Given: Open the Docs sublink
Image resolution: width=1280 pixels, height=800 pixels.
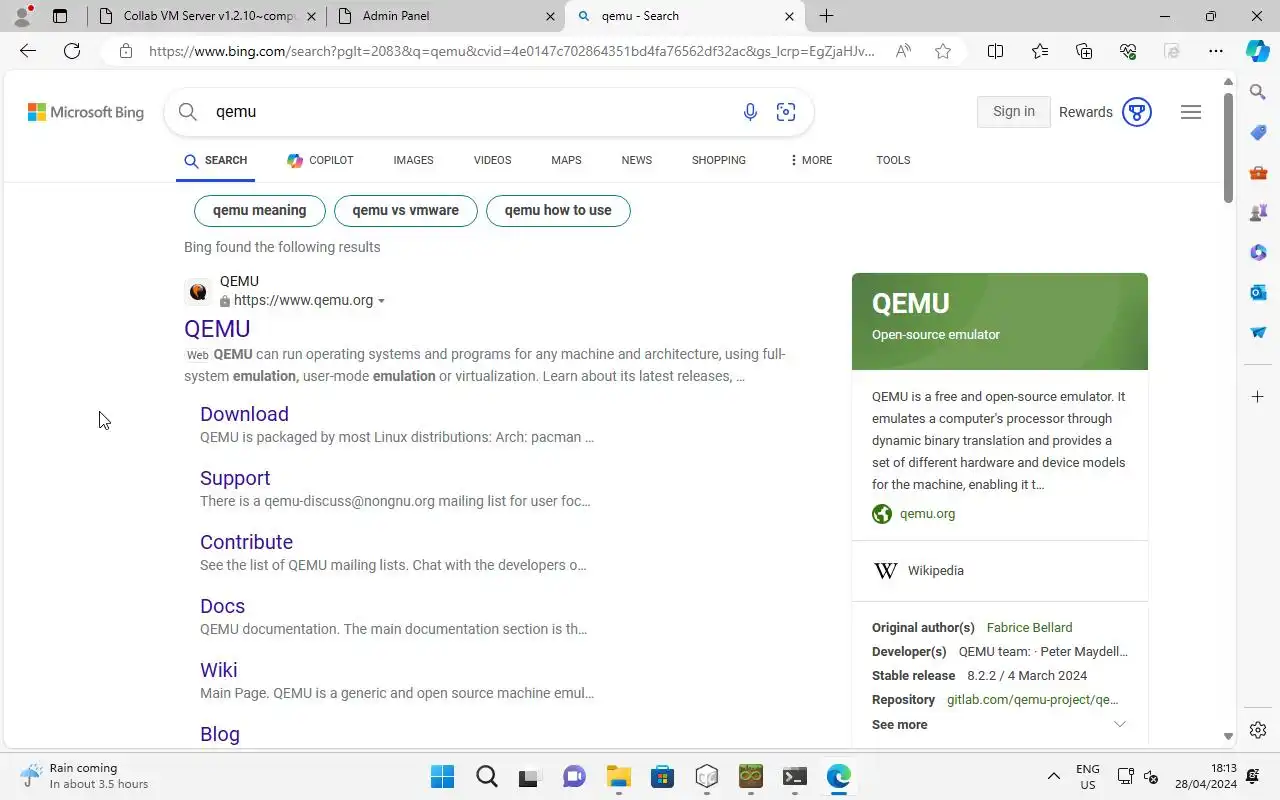Looking at the screenshot, I should point(222,606).
